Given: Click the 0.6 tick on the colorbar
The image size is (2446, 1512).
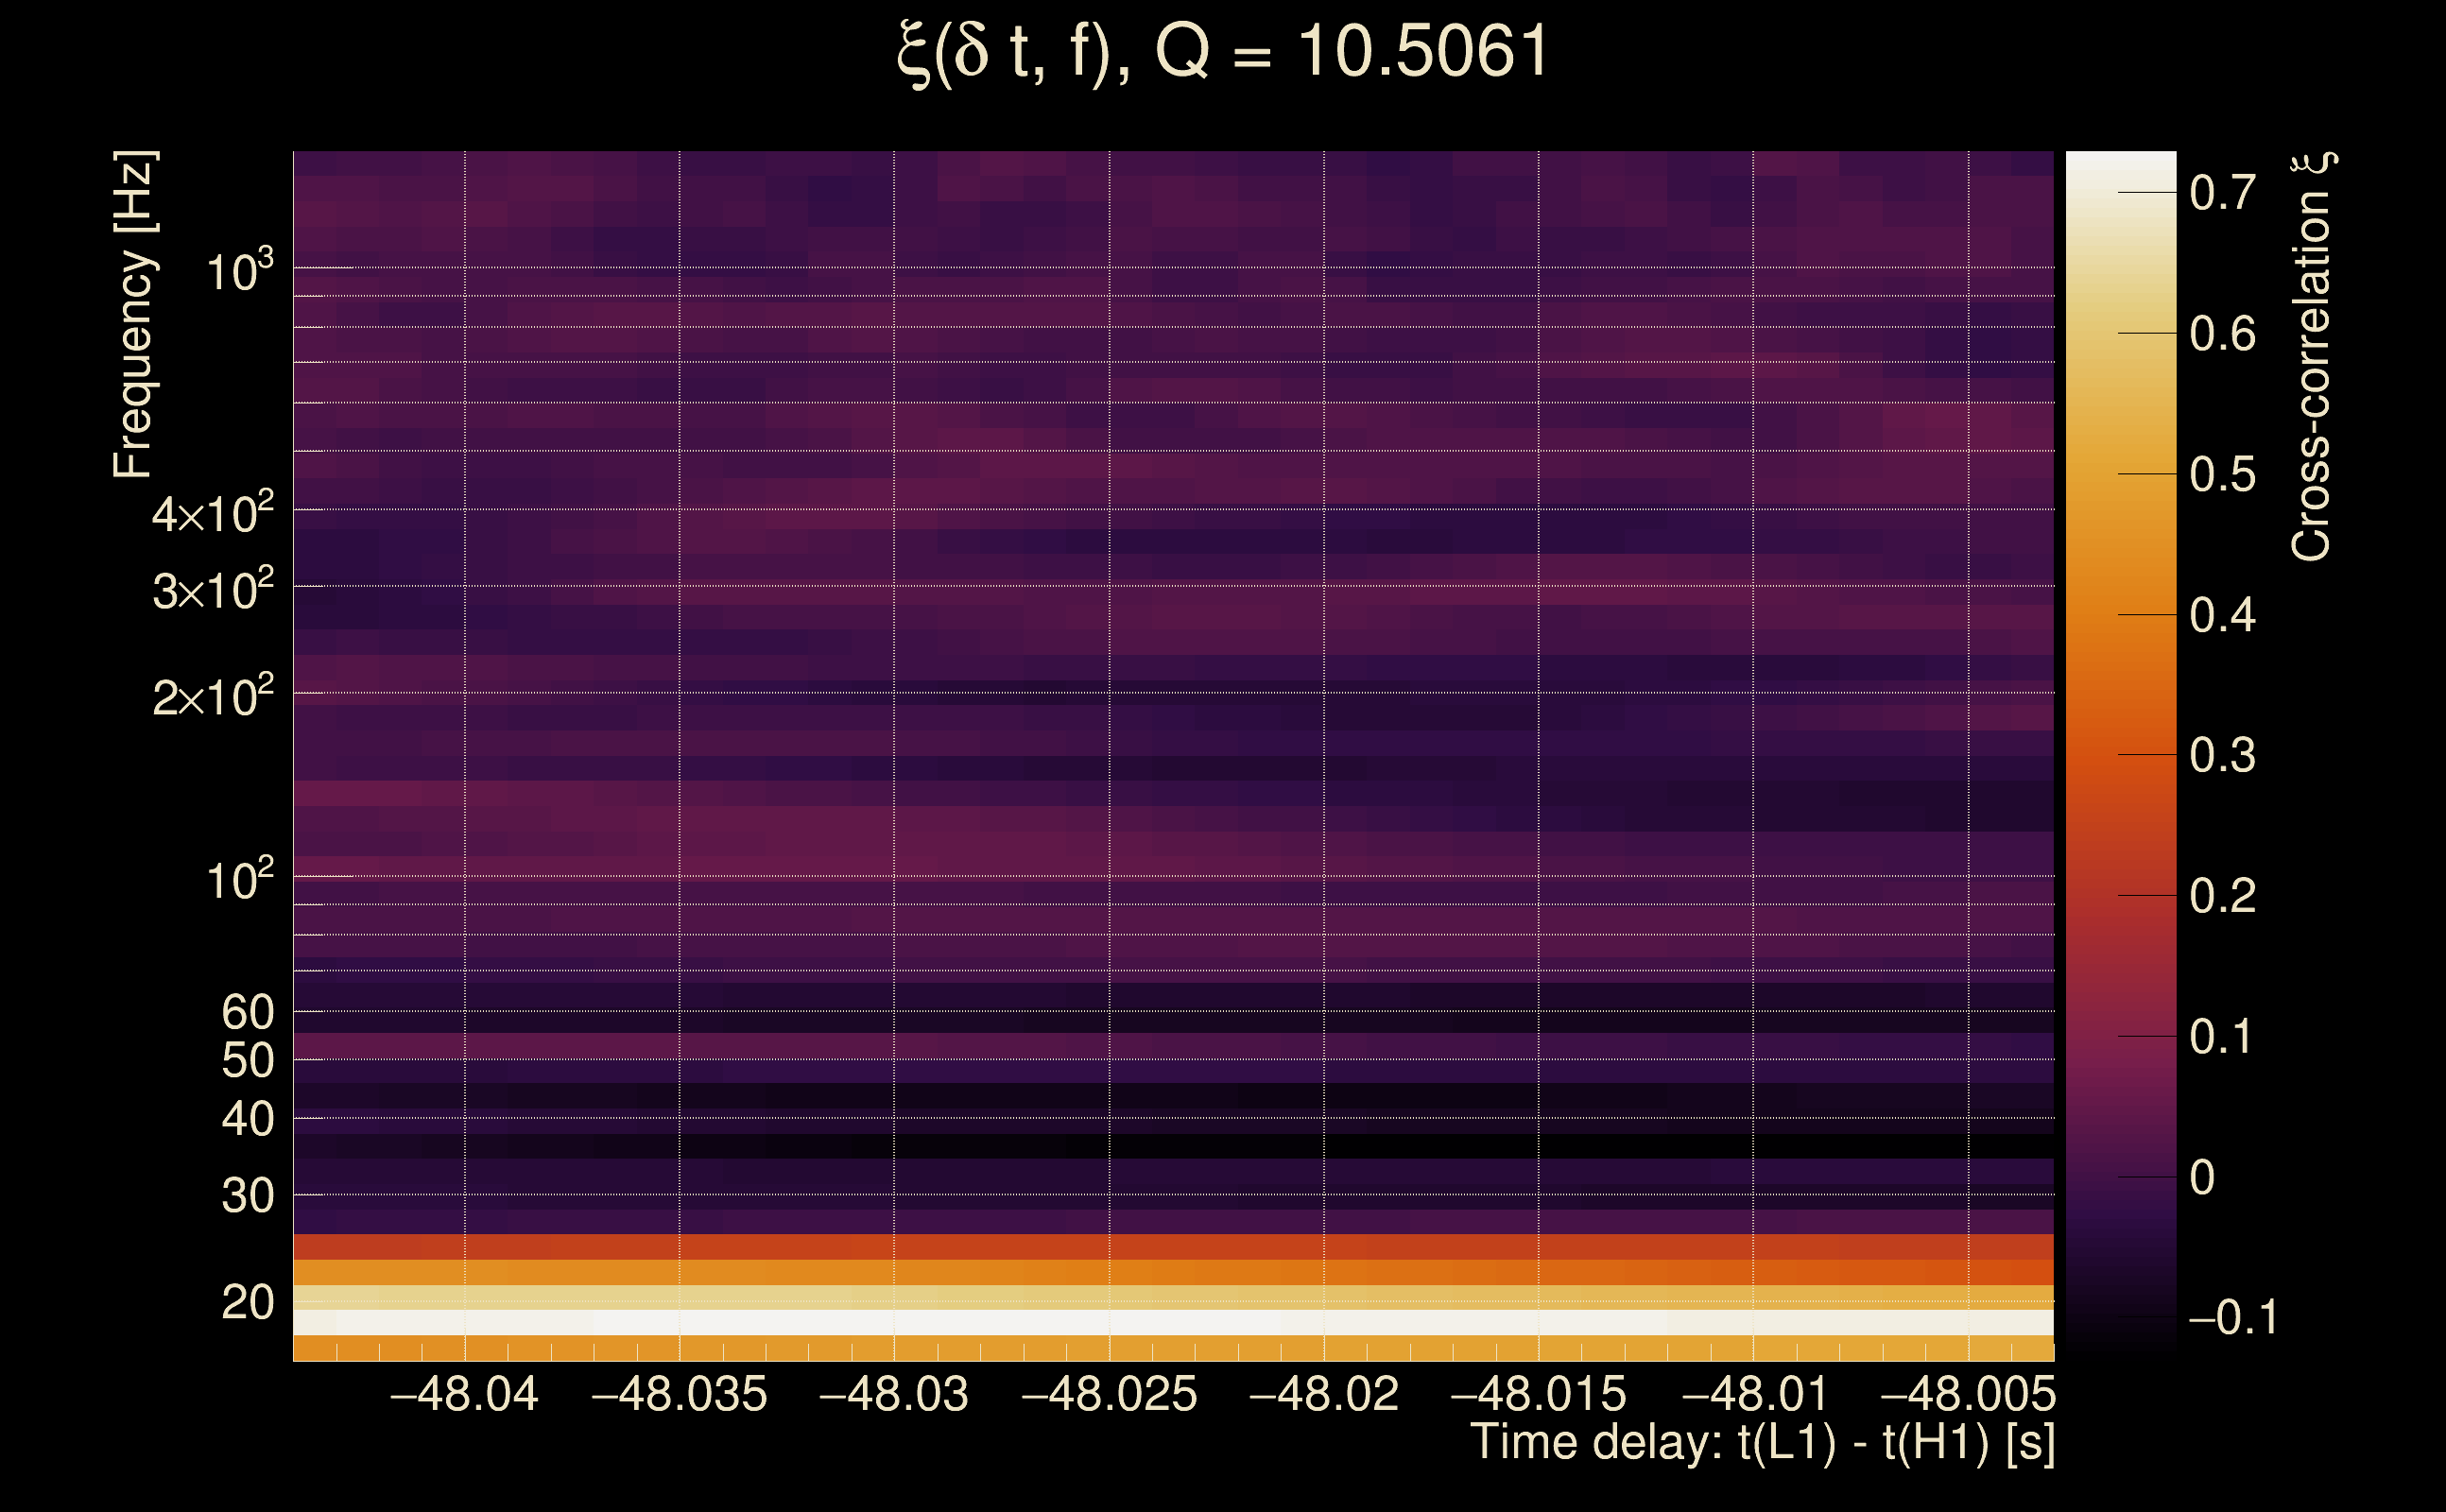Looking at the screenshot, I should pos(2222,333).
